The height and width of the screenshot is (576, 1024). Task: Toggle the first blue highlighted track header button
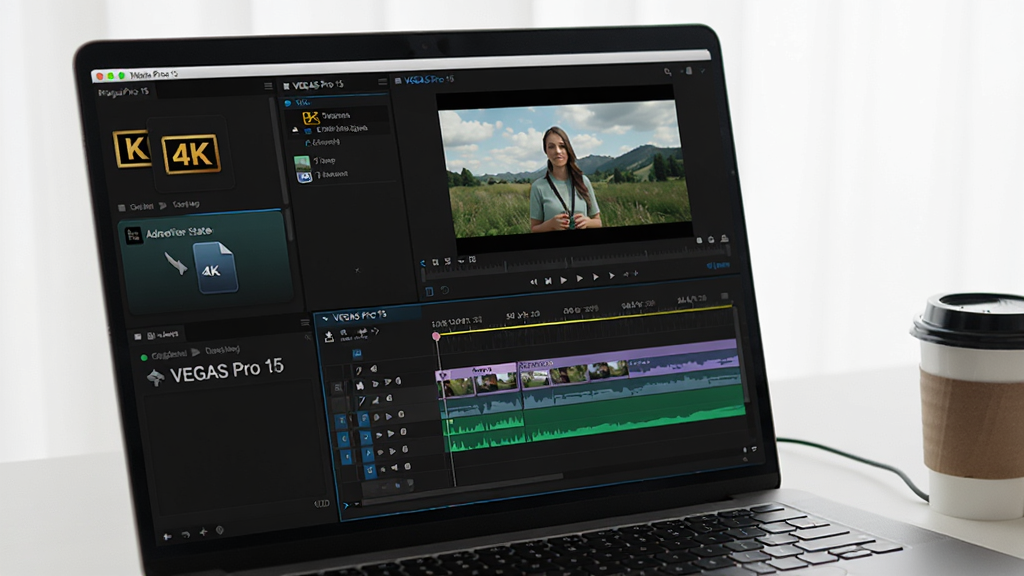pyautogui.click(x=341, y=422)
